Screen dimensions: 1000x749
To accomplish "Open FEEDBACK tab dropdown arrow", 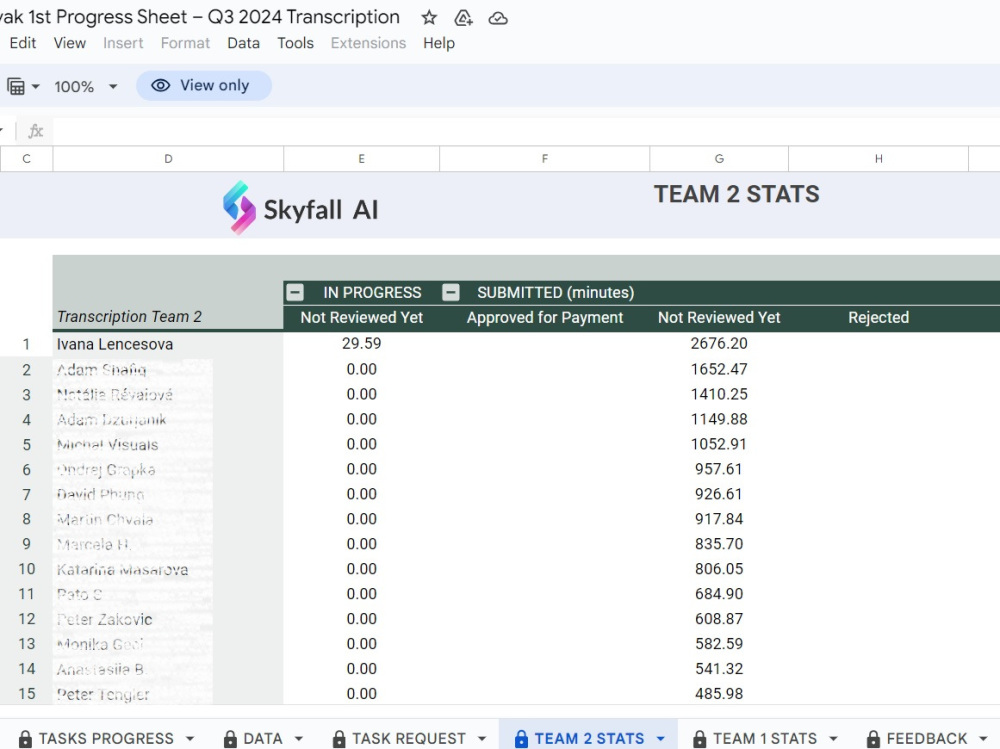I will (983, 739).
